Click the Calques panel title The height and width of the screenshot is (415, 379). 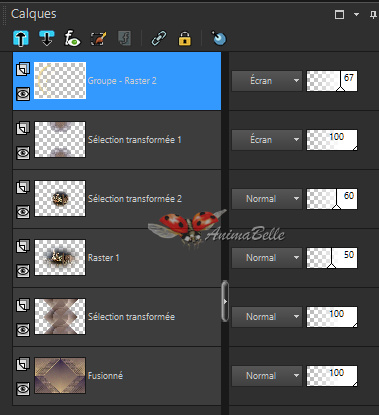tap(34, 14)
